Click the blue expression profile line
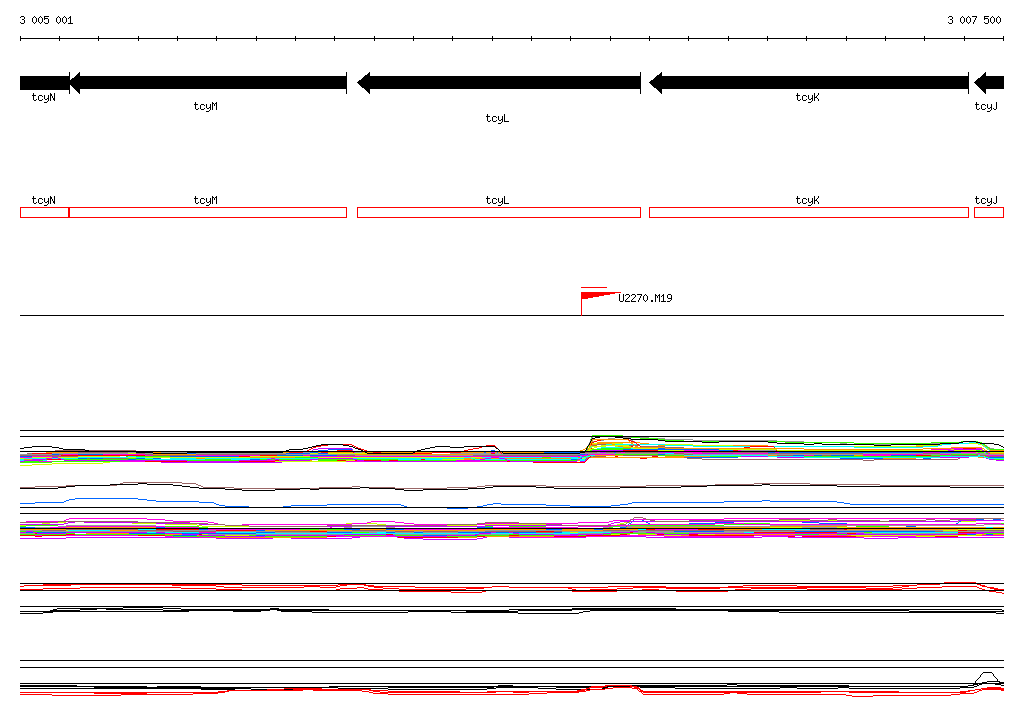The height and width of the screenshot is (714, 1024). 512,503
